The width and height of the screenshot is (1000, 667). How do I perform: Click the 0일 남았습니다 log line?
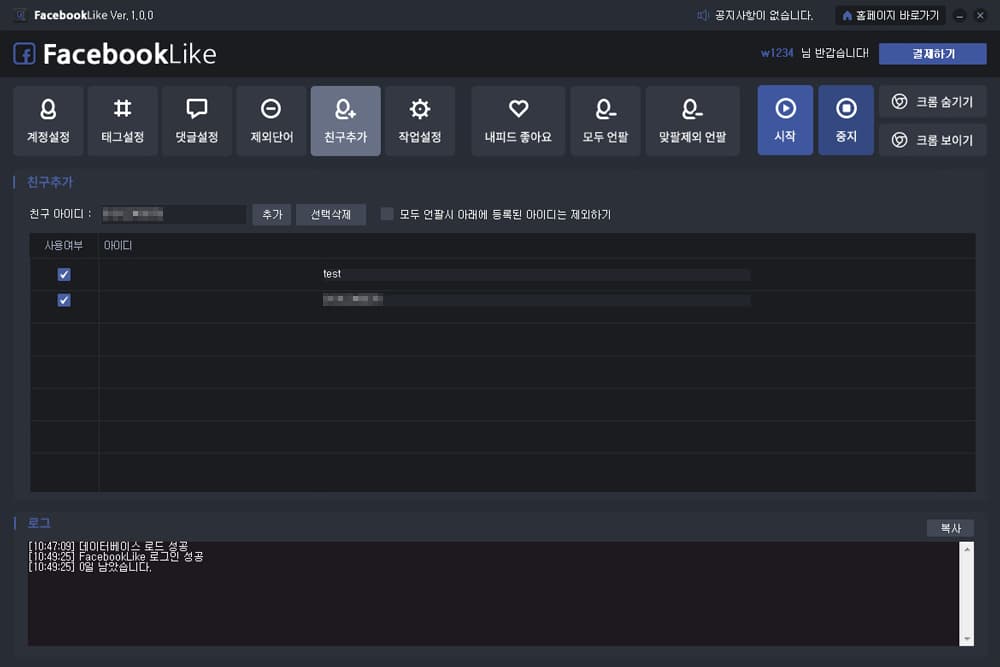tap(90, 567)
